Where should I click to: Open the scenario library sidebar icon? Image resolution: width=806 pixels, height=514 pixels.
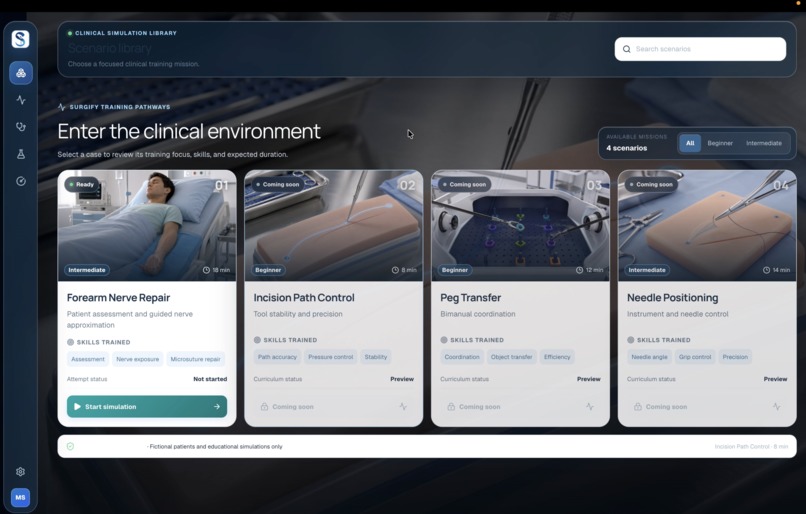21,72
